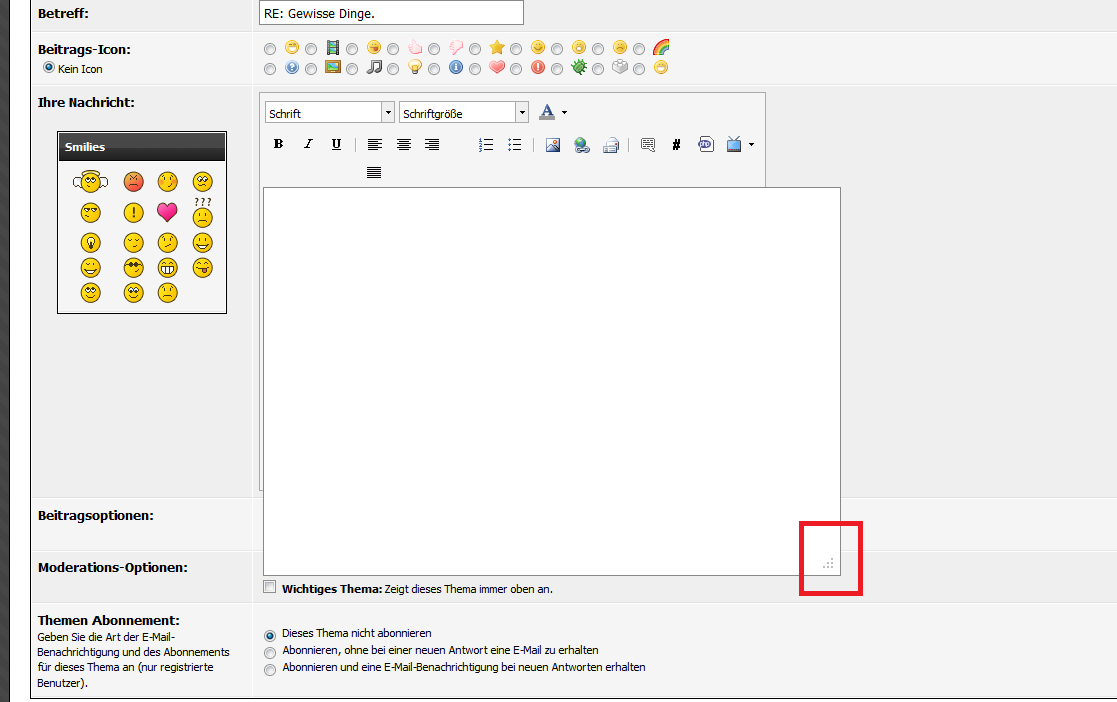Click the underline formatting button
Screen dimensions: 1117x702
click(336, 144)
